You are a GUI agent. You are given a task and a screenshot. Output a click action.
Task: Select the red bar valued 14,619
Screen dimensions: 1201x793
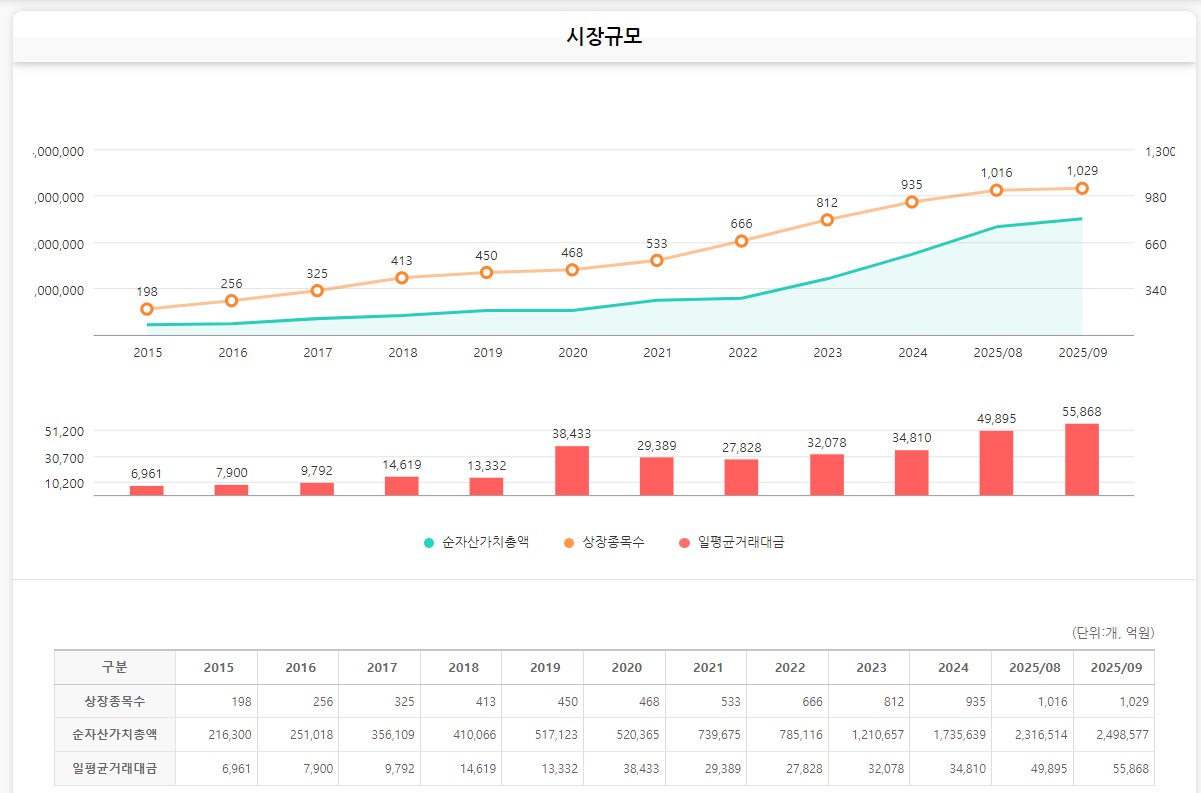pyautogui.click(x=402, y=486)
